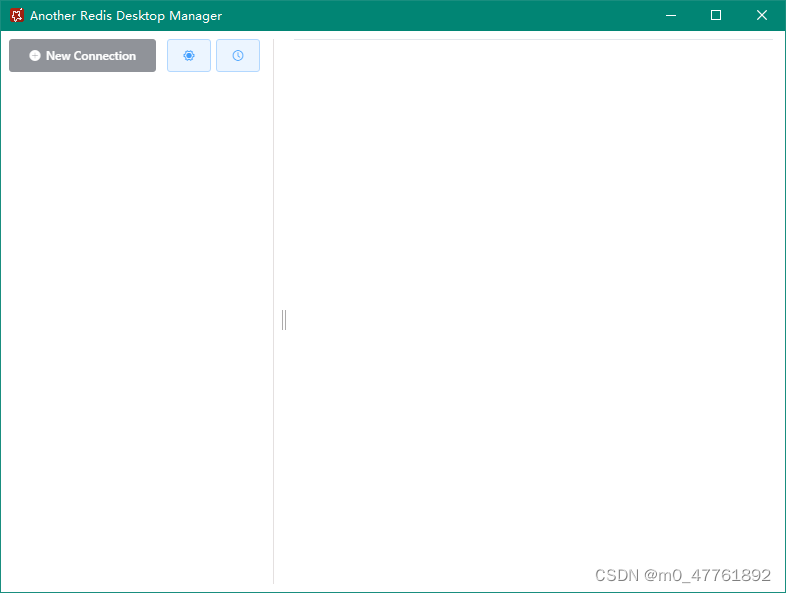Close the Redis Desktop Manager window
The image size is (786, 593).
[x=761, y=16]
